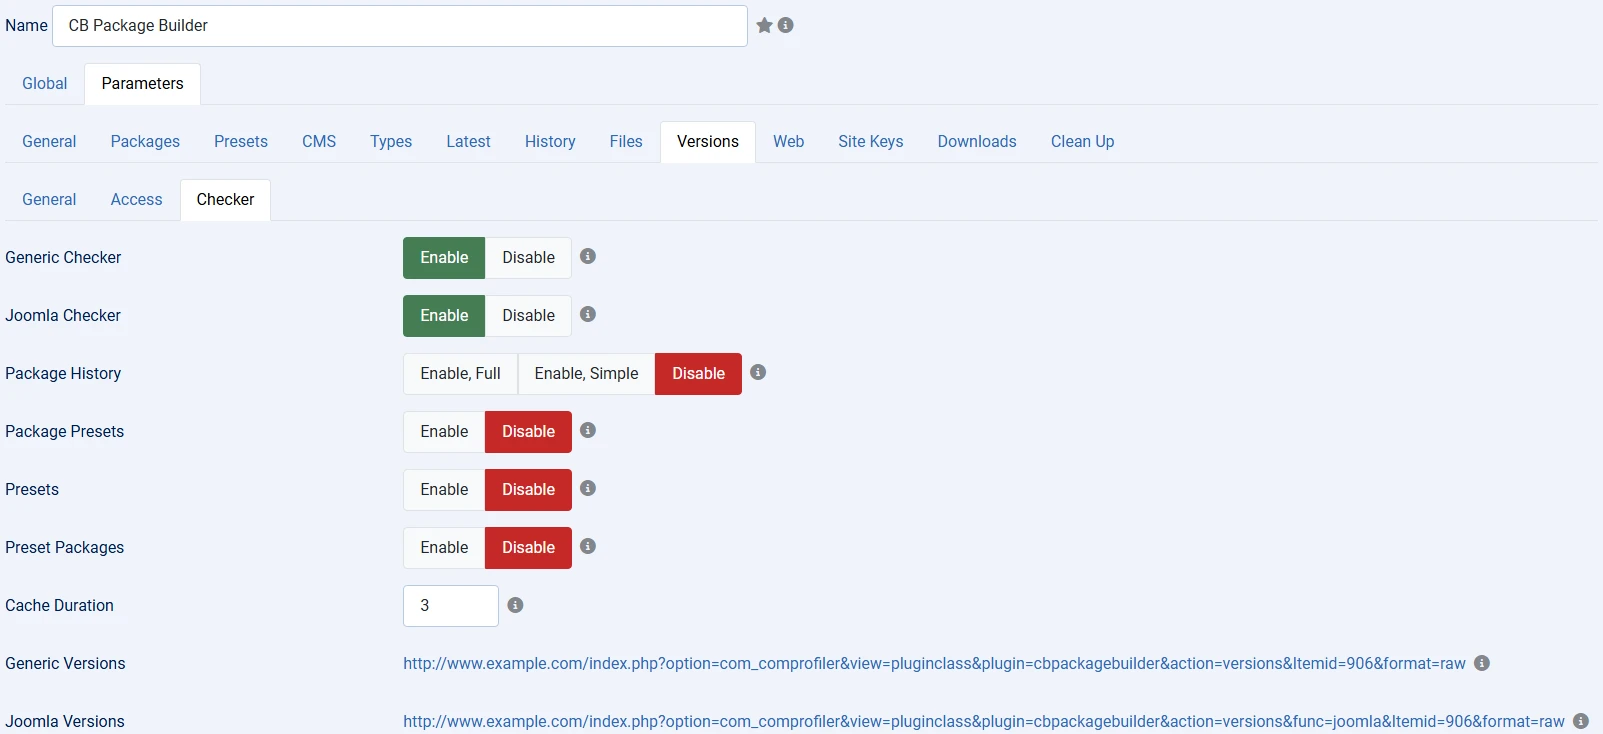The image size is (1603, 734).
Task: Go to the Site Keys tab
Action: pos(871,142)
